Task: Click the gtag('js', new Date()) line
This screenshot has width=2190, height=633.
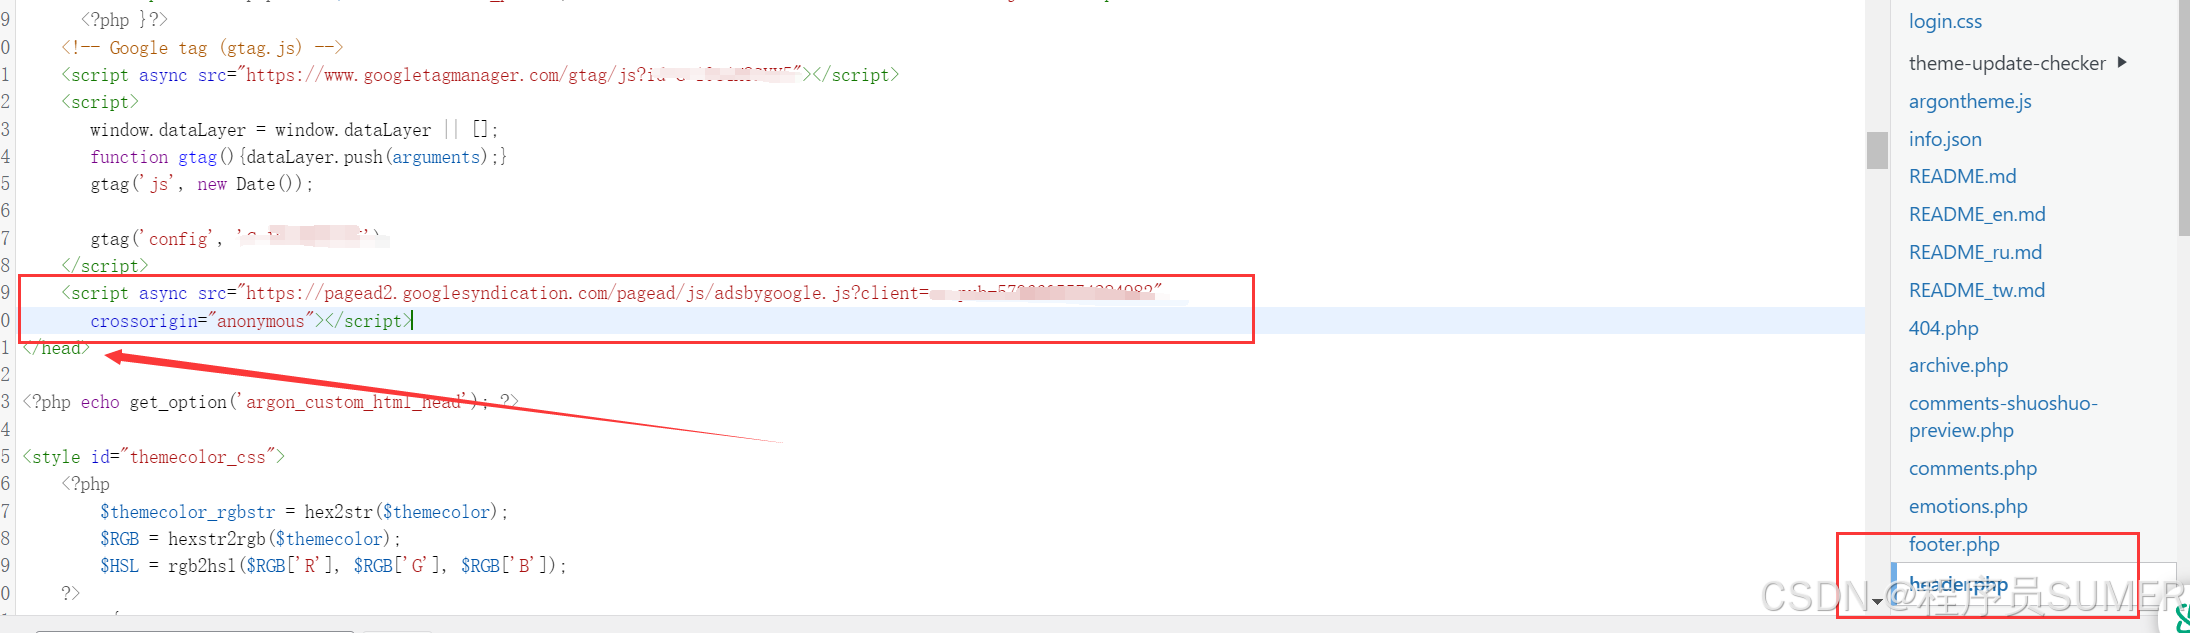Action: (x=201, y=184)
